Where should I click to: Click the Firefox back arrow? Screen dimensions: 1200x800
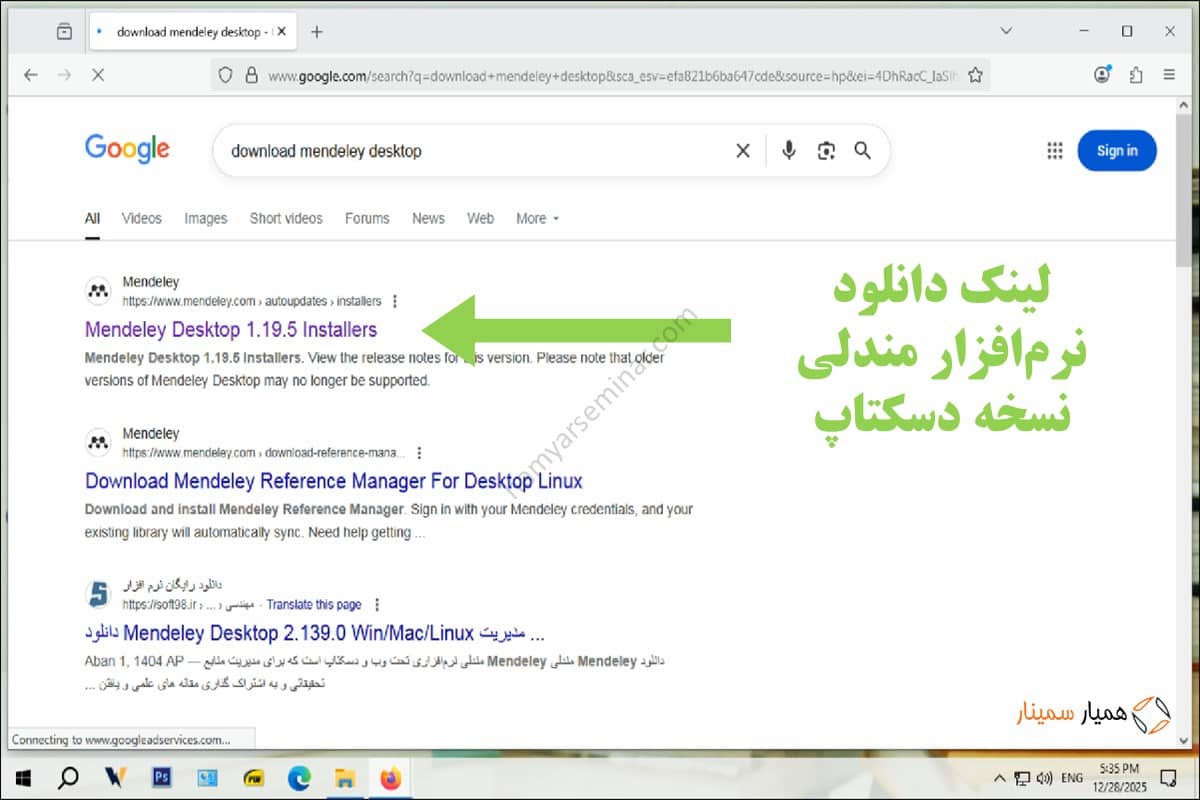tap(31, 75)
